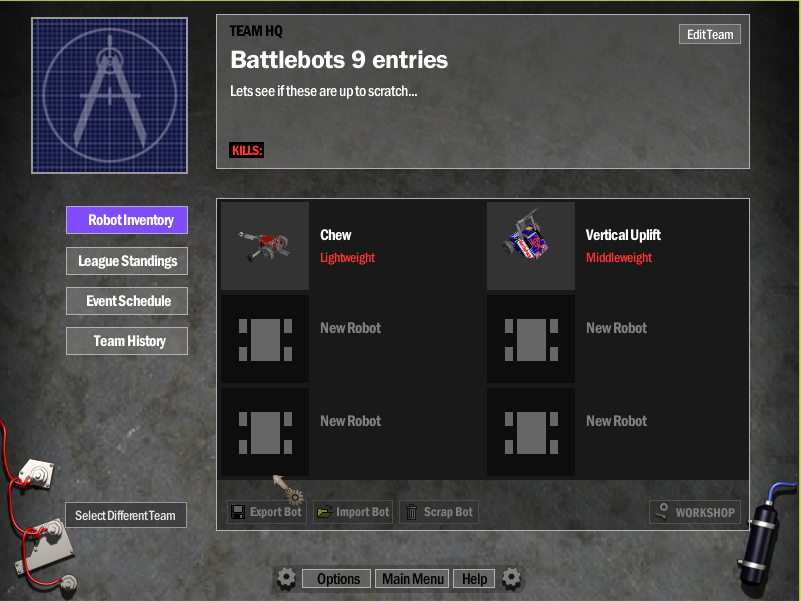This screenshot has width=801, height=601.
Task: Select the Vertical Uplift robot thumbnail
Action: click(531, 246)
